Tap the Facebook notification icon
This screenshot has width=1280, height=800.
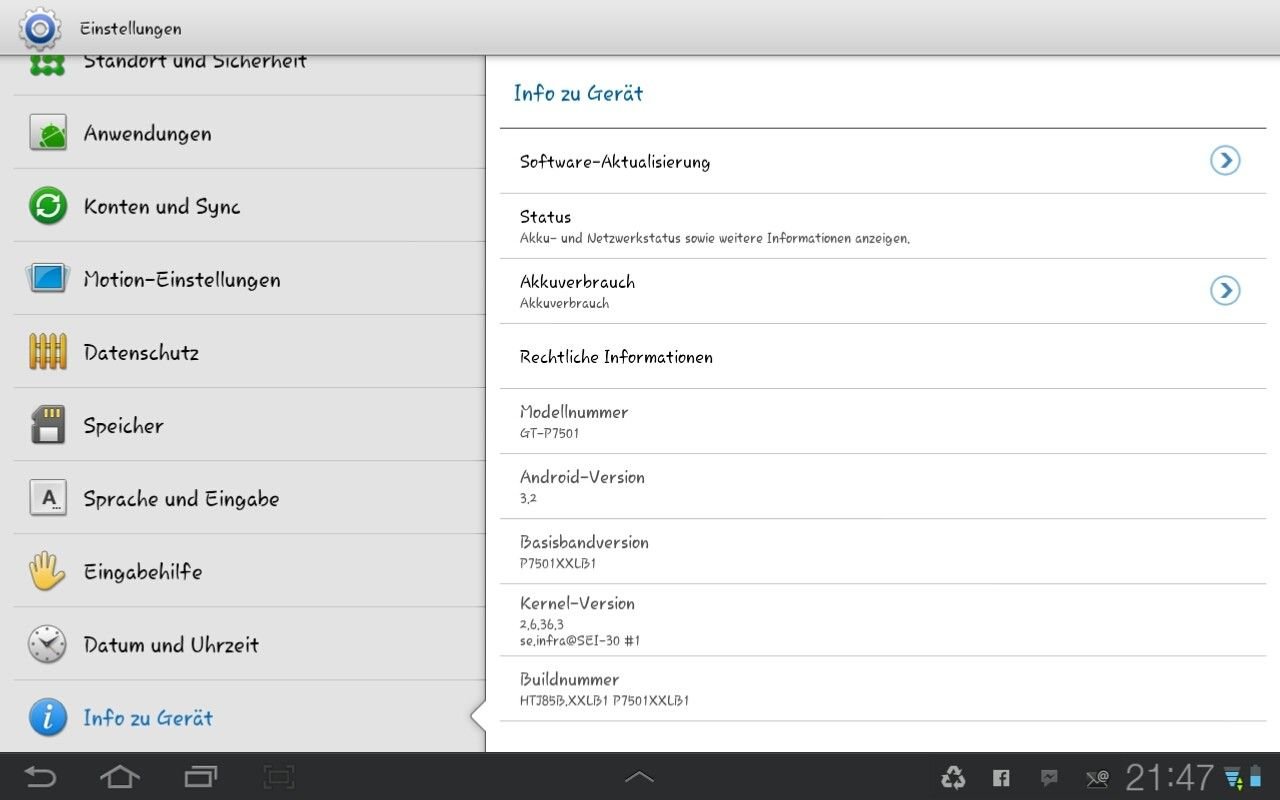(x=1001, y=777)
